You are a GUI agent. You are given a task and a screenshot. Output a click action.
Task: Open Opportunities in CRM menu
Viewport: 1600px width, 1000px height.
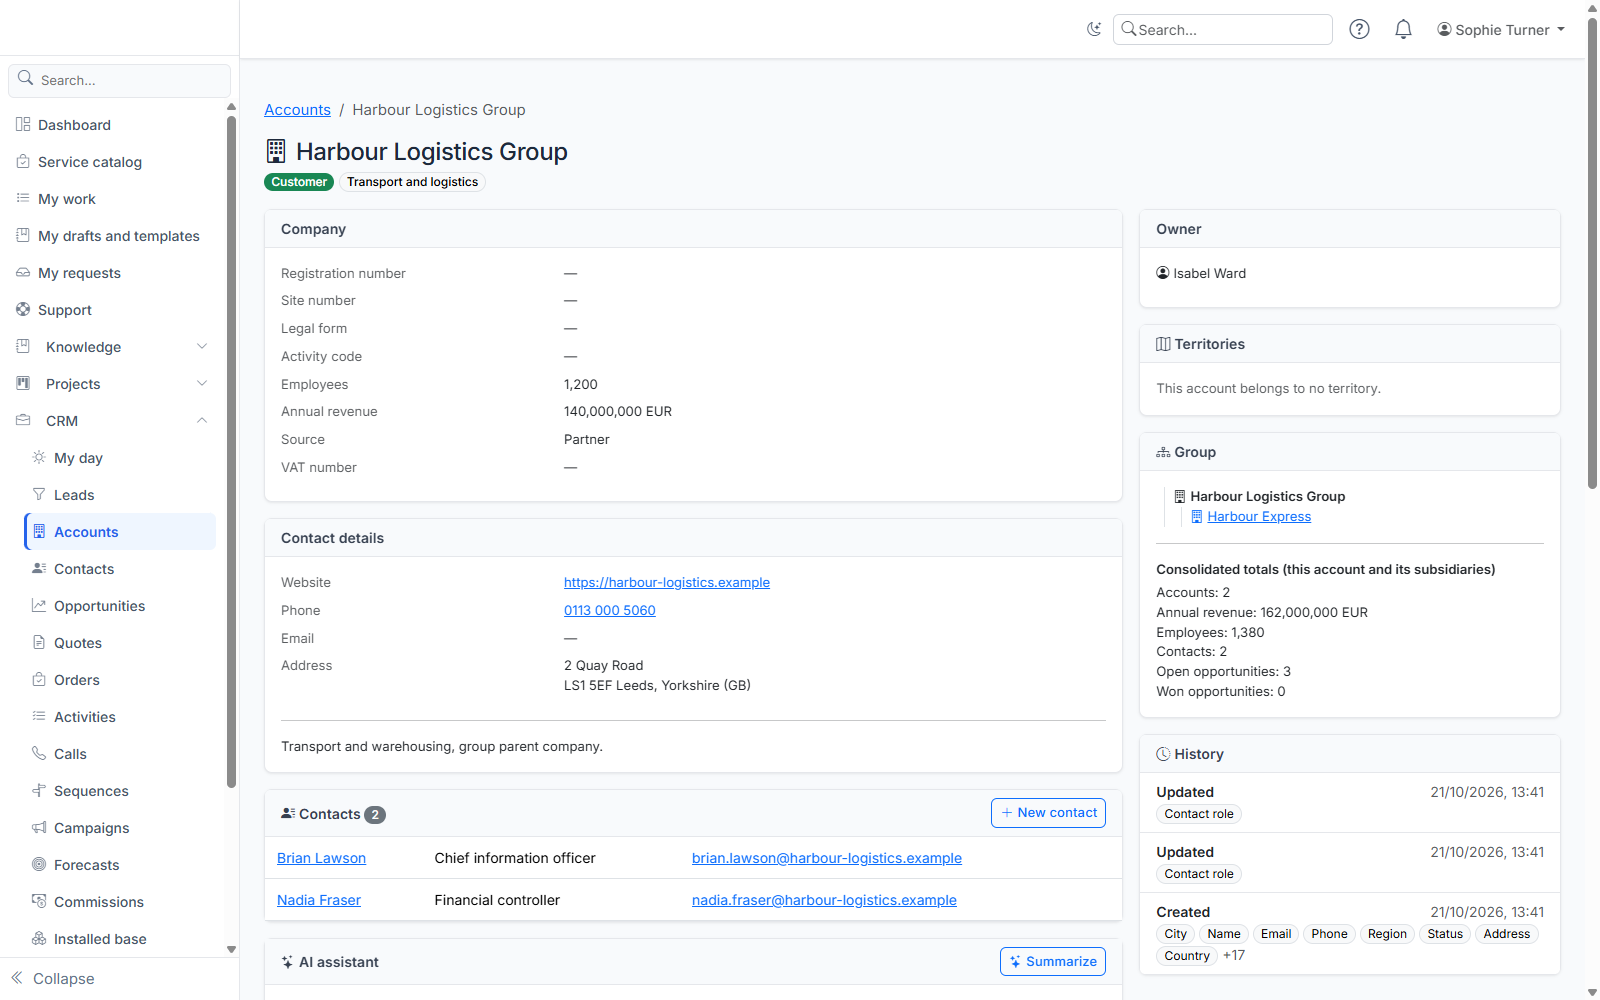(120, 606)
